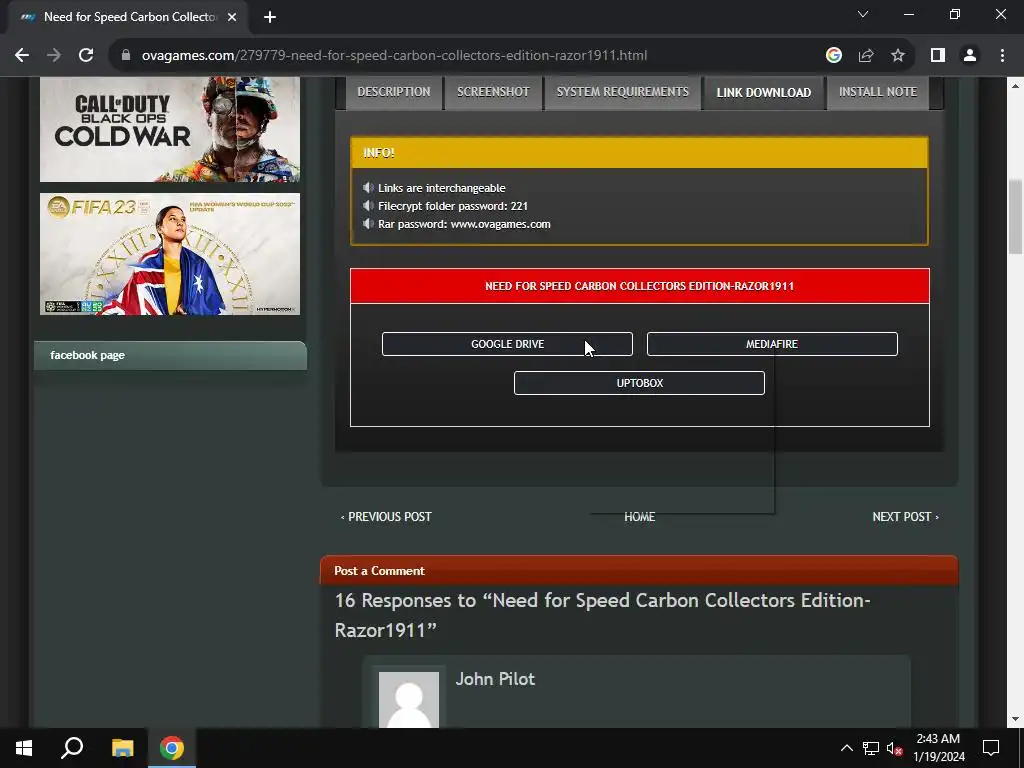The width and height of the screenshot is (1024, 768).
Task: Click John Pilot's avatar image
Action: tap(409, 699)
